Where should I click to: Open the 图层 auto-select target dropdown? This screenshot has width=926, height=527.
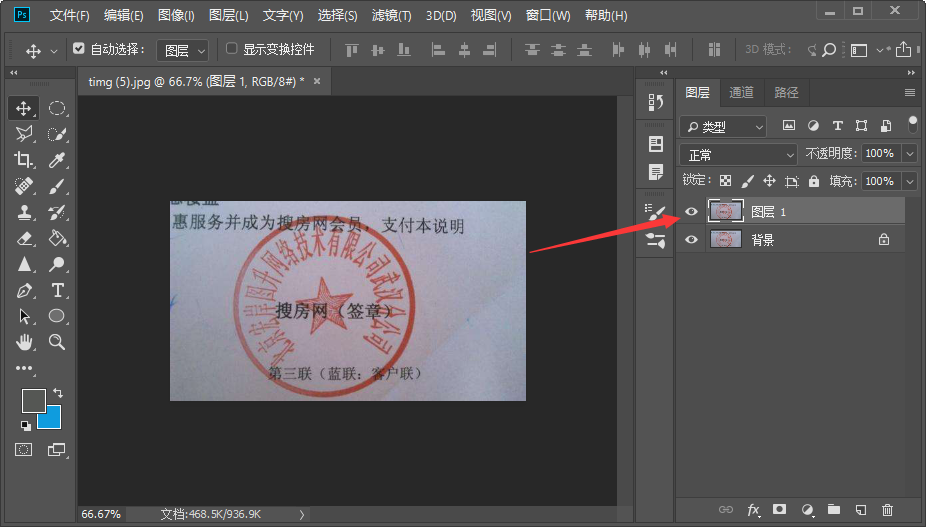tap(182, 51)
